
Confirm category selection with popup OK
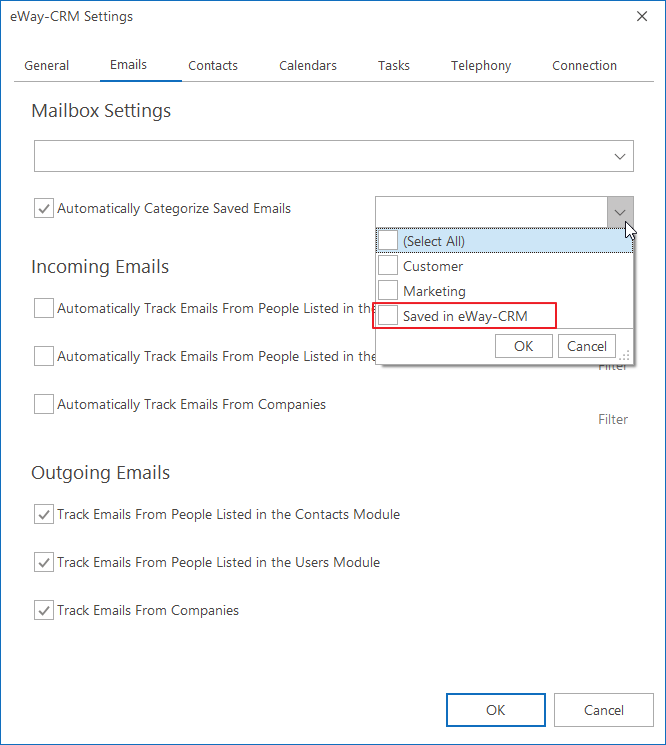point(523,346)
